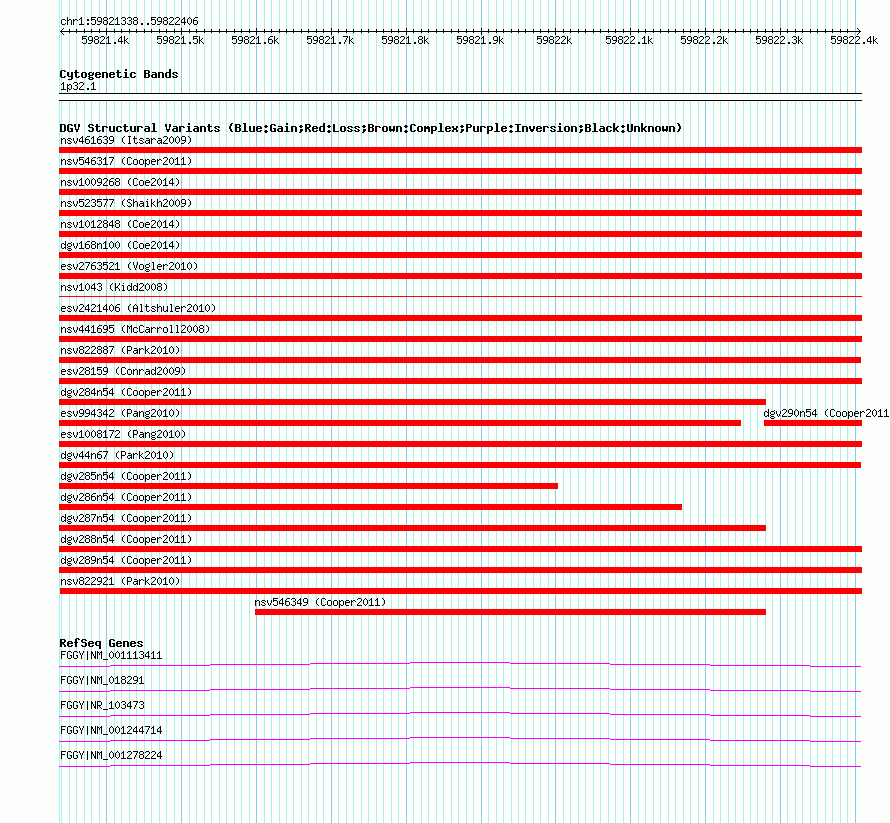Open dgv288n54 (Cooper2011) label
890x823 pixels.
(126, 539)
